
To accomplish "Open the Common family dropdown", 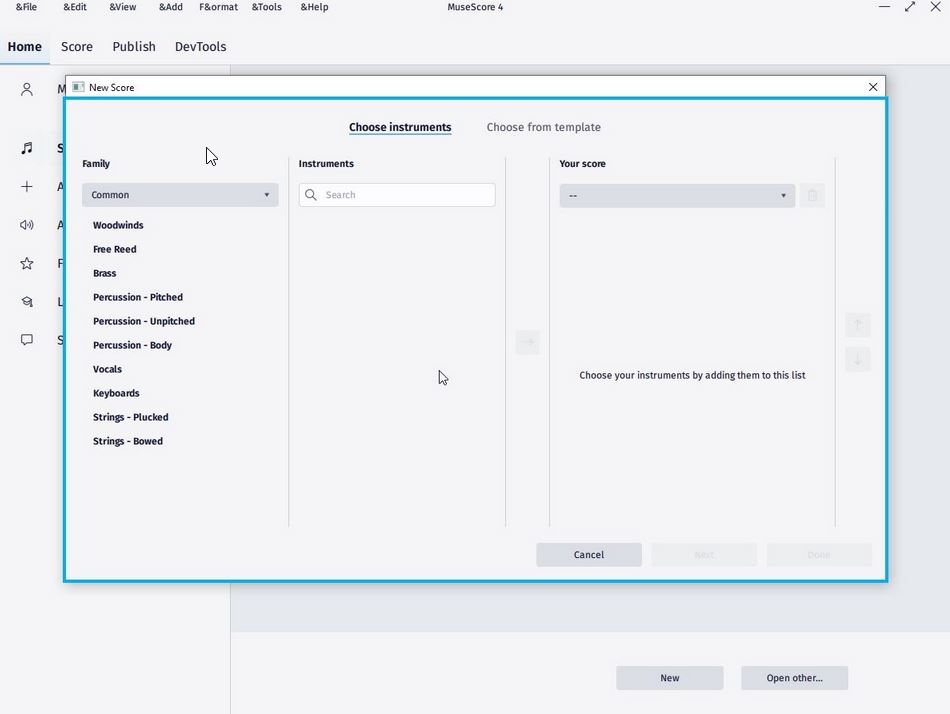I will click(x=180, y=195).
